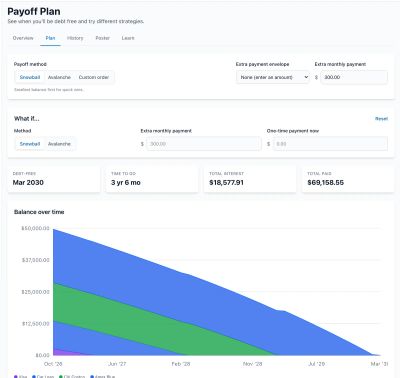Click the What if Extra monthly payment field
Screen dimensions: 400x378
pyautogui.click(x=204, y=144)
